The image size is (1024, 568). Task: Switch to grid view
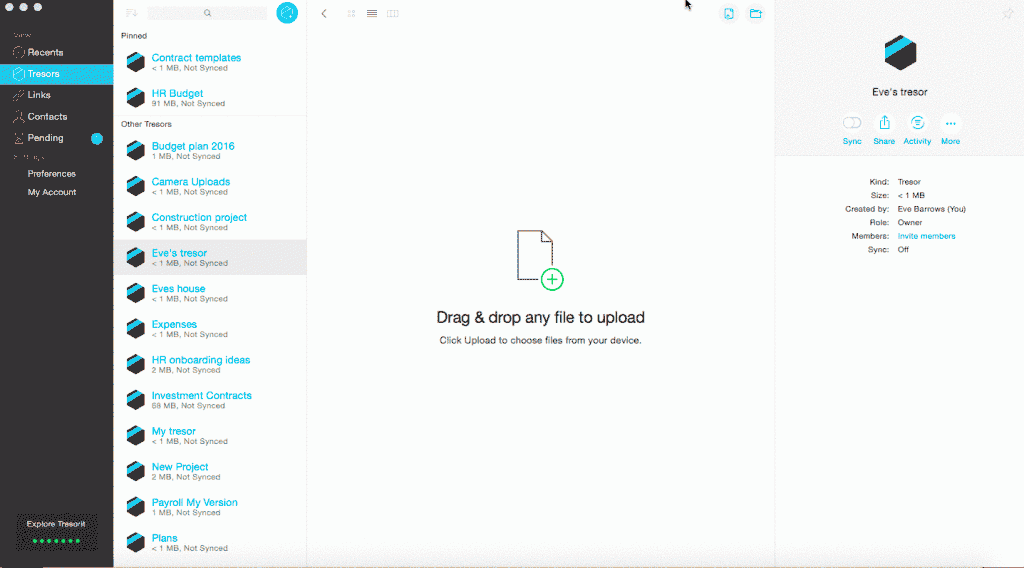[351, 13]
